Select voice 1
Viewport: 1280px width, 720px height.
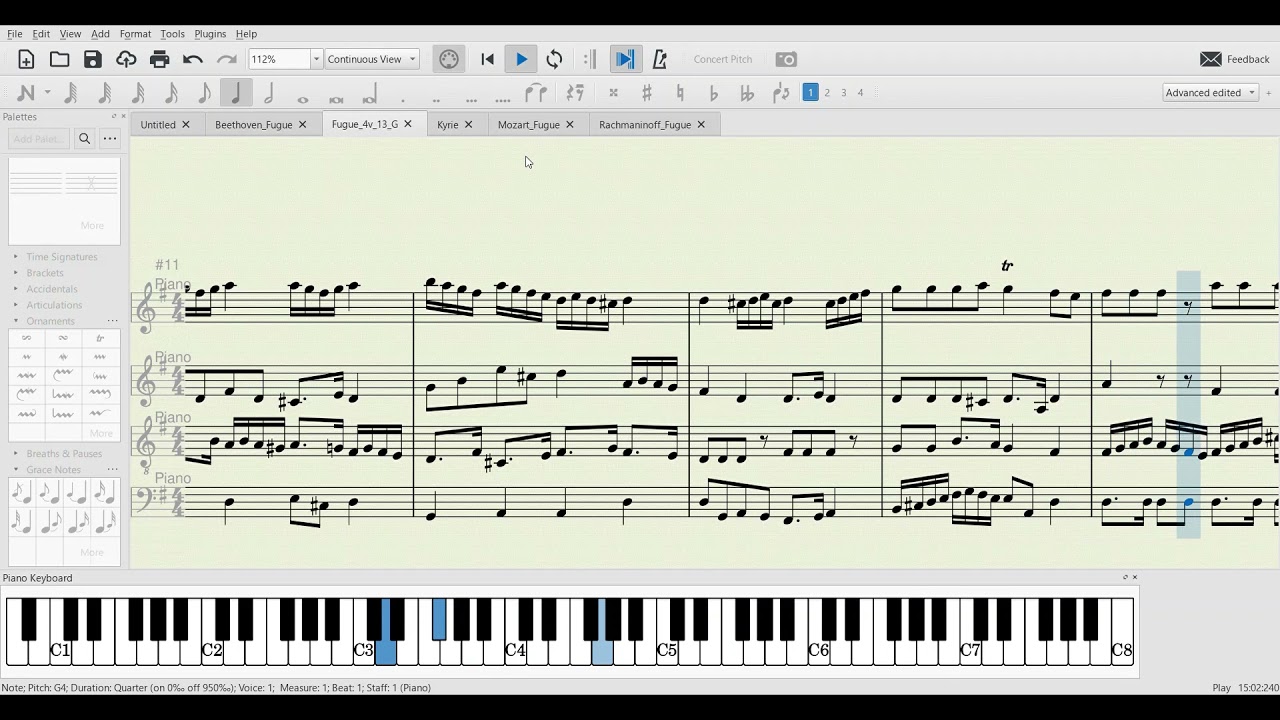tap(810, 93)
